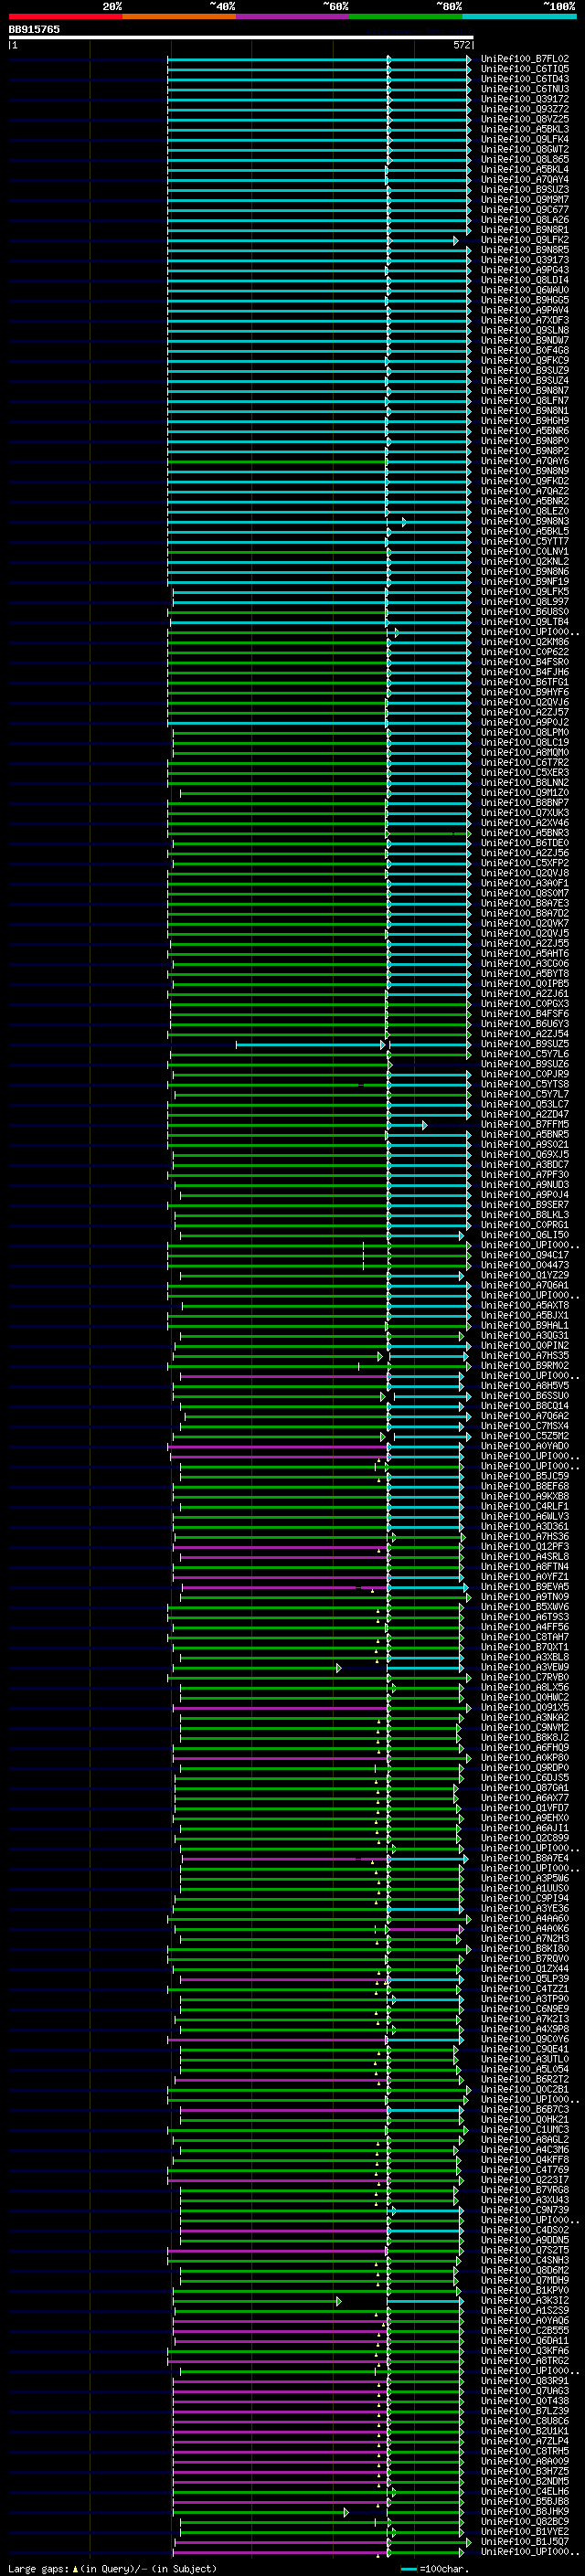This screenshot has width=585, height=2576.
Task: Click the short alignment arrowhead for Q9LFK2
Action: click(456, 240)
